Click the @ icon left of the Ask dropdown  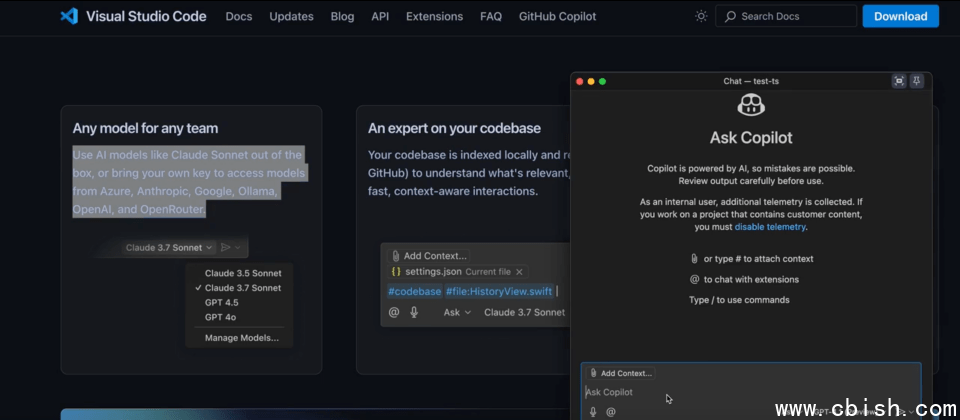pos(394,312)
